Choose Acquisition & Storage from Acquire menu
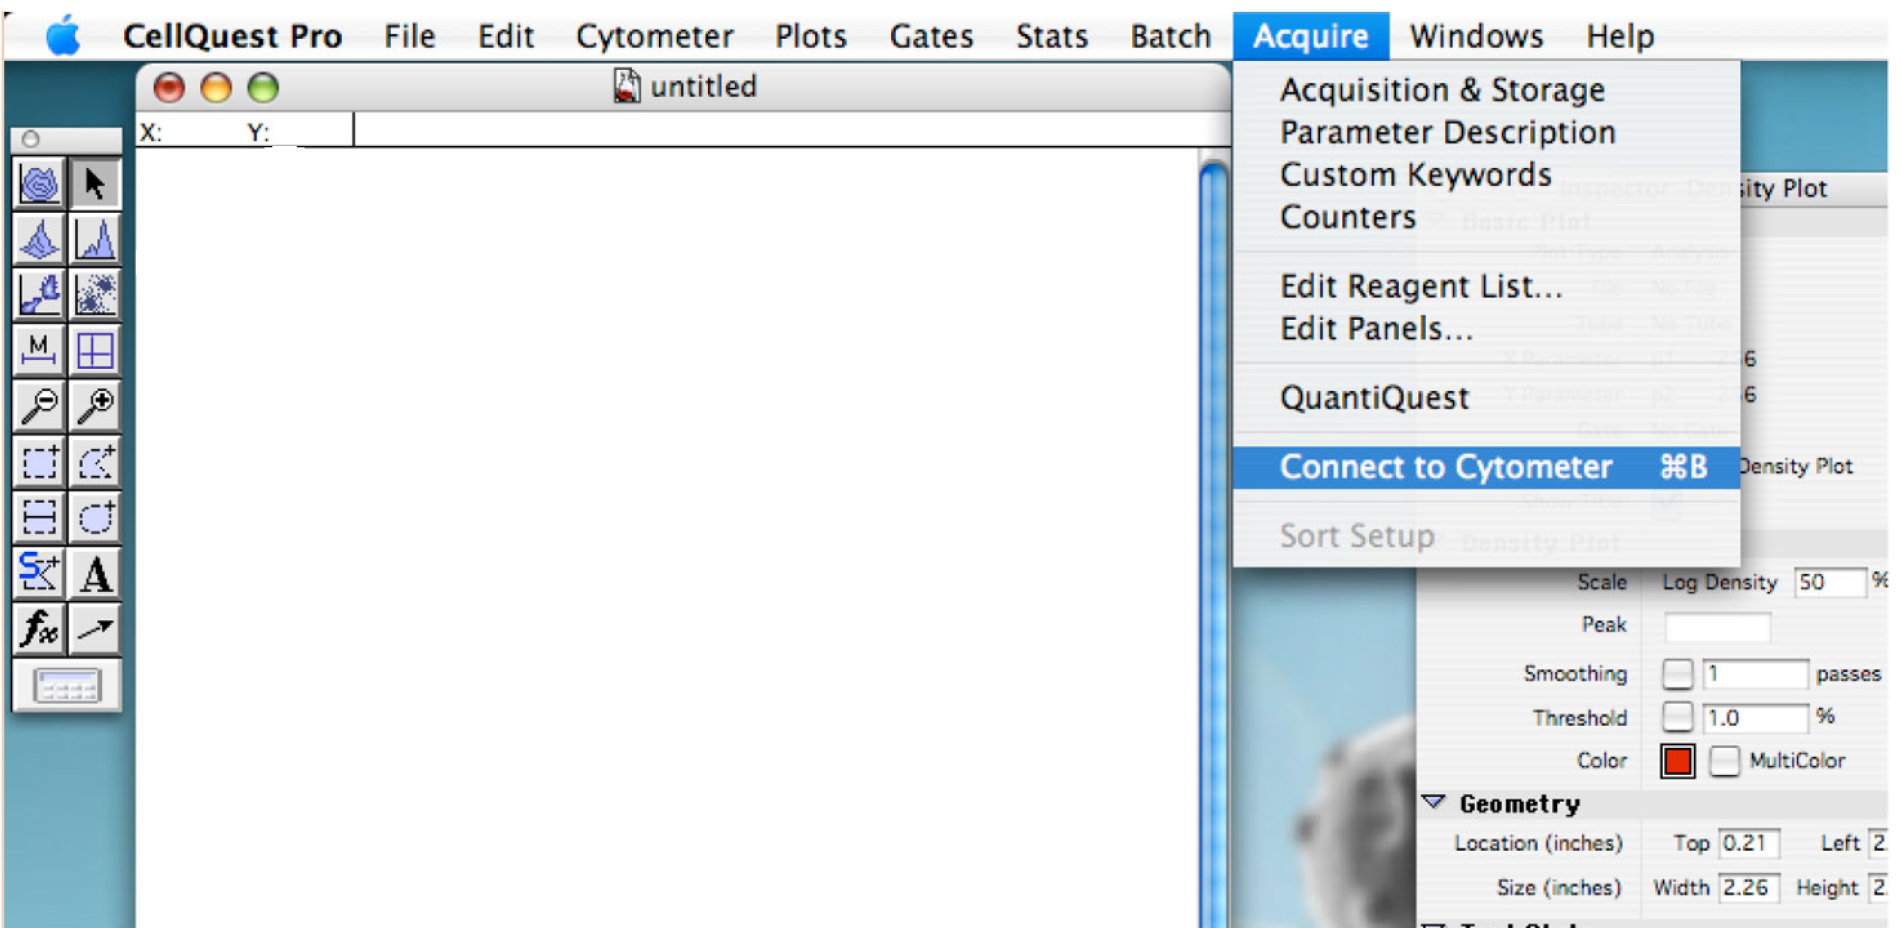Viewport: 1902px width, 928px height. pos(1486,90)
